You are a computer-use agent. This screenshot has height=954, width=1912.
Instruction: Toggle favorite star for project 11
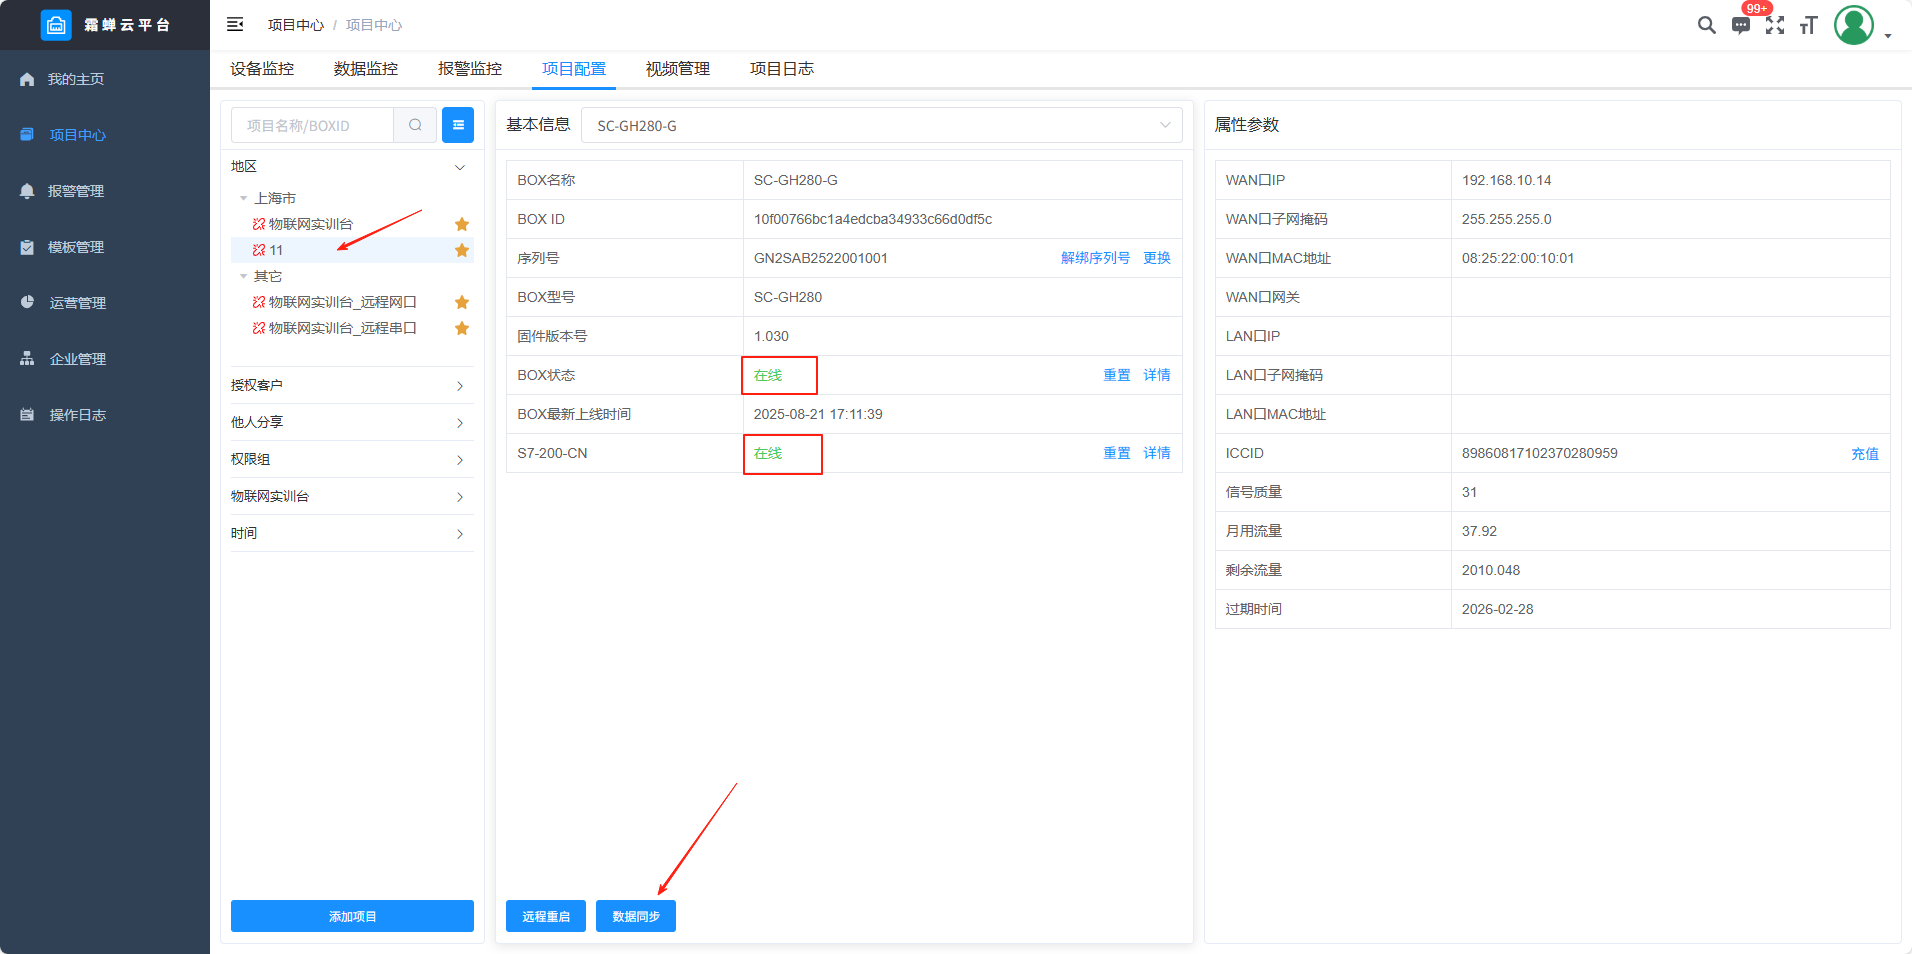(x=462, y=250)
